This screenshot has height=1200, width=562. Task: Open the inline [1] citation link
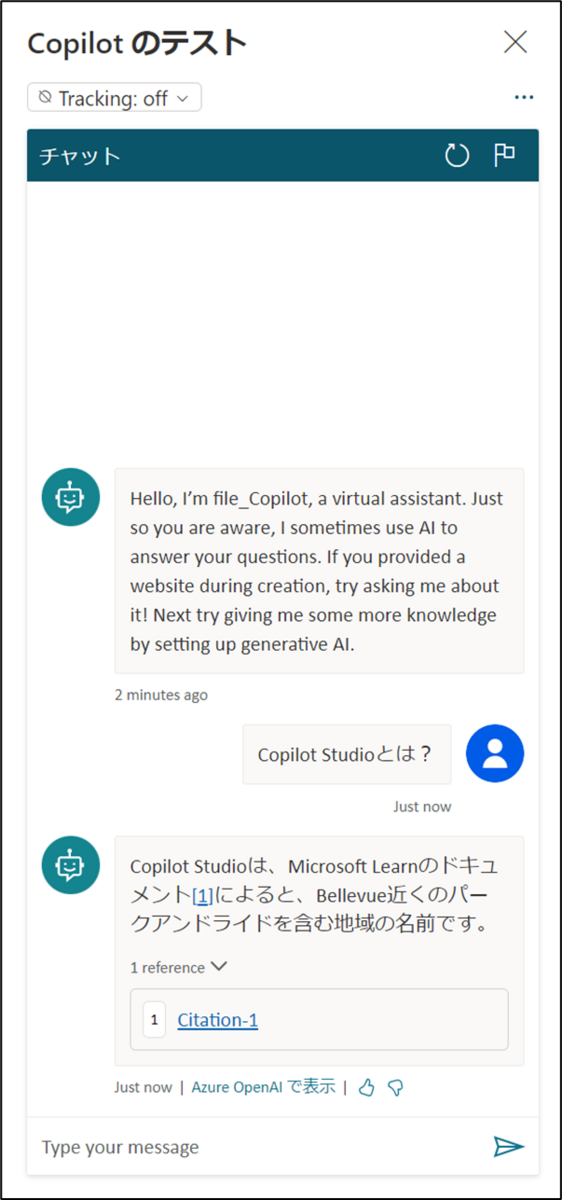(202, 895)
